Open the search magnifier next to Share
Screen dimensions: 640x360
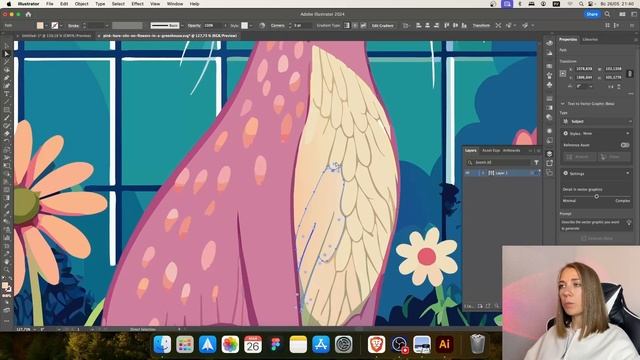tap(607, 14)
